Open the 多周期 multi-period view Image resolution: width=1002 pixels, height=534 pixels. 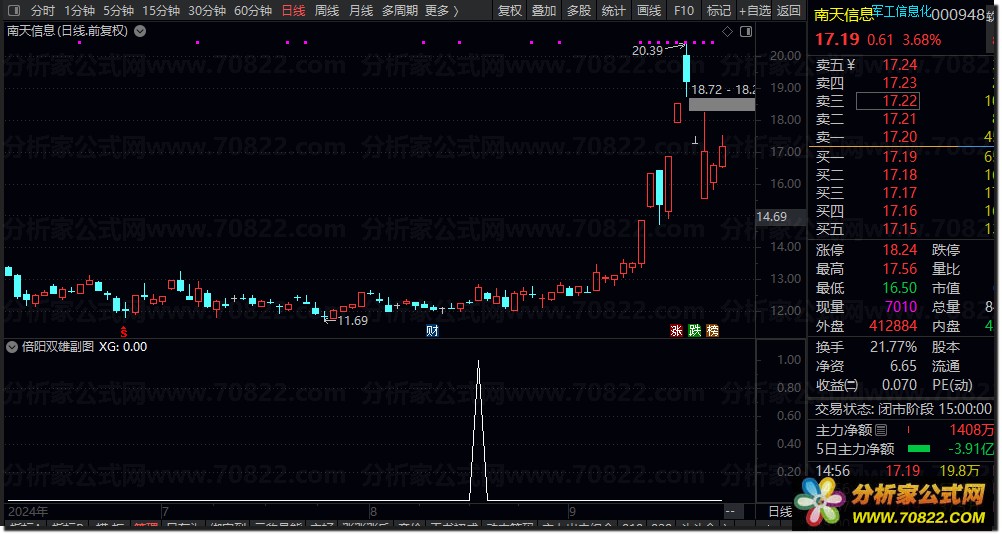(399, 11)
